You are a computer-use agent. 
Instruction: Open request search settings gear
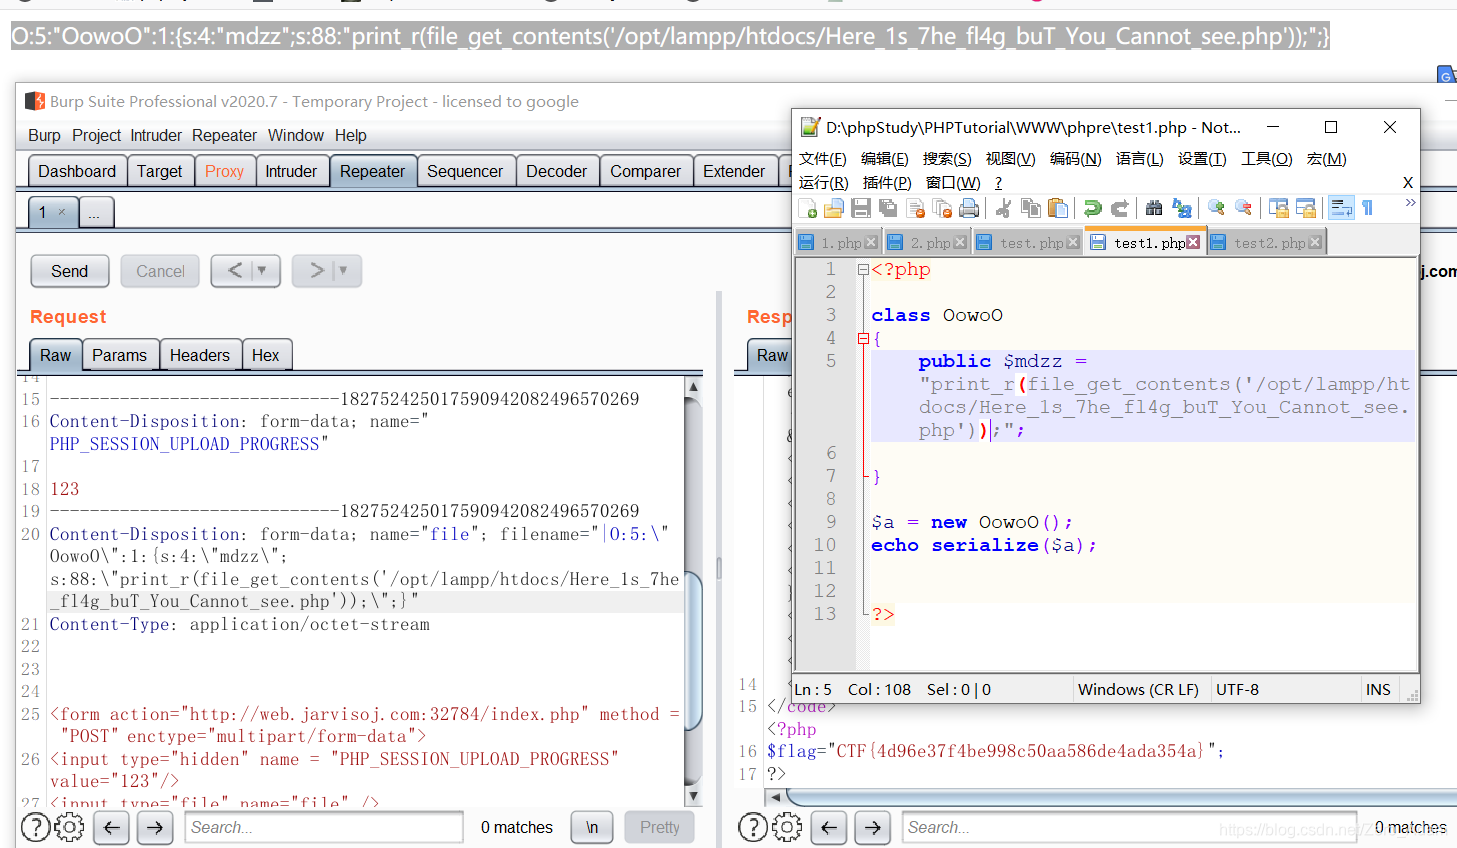[69, 827]
